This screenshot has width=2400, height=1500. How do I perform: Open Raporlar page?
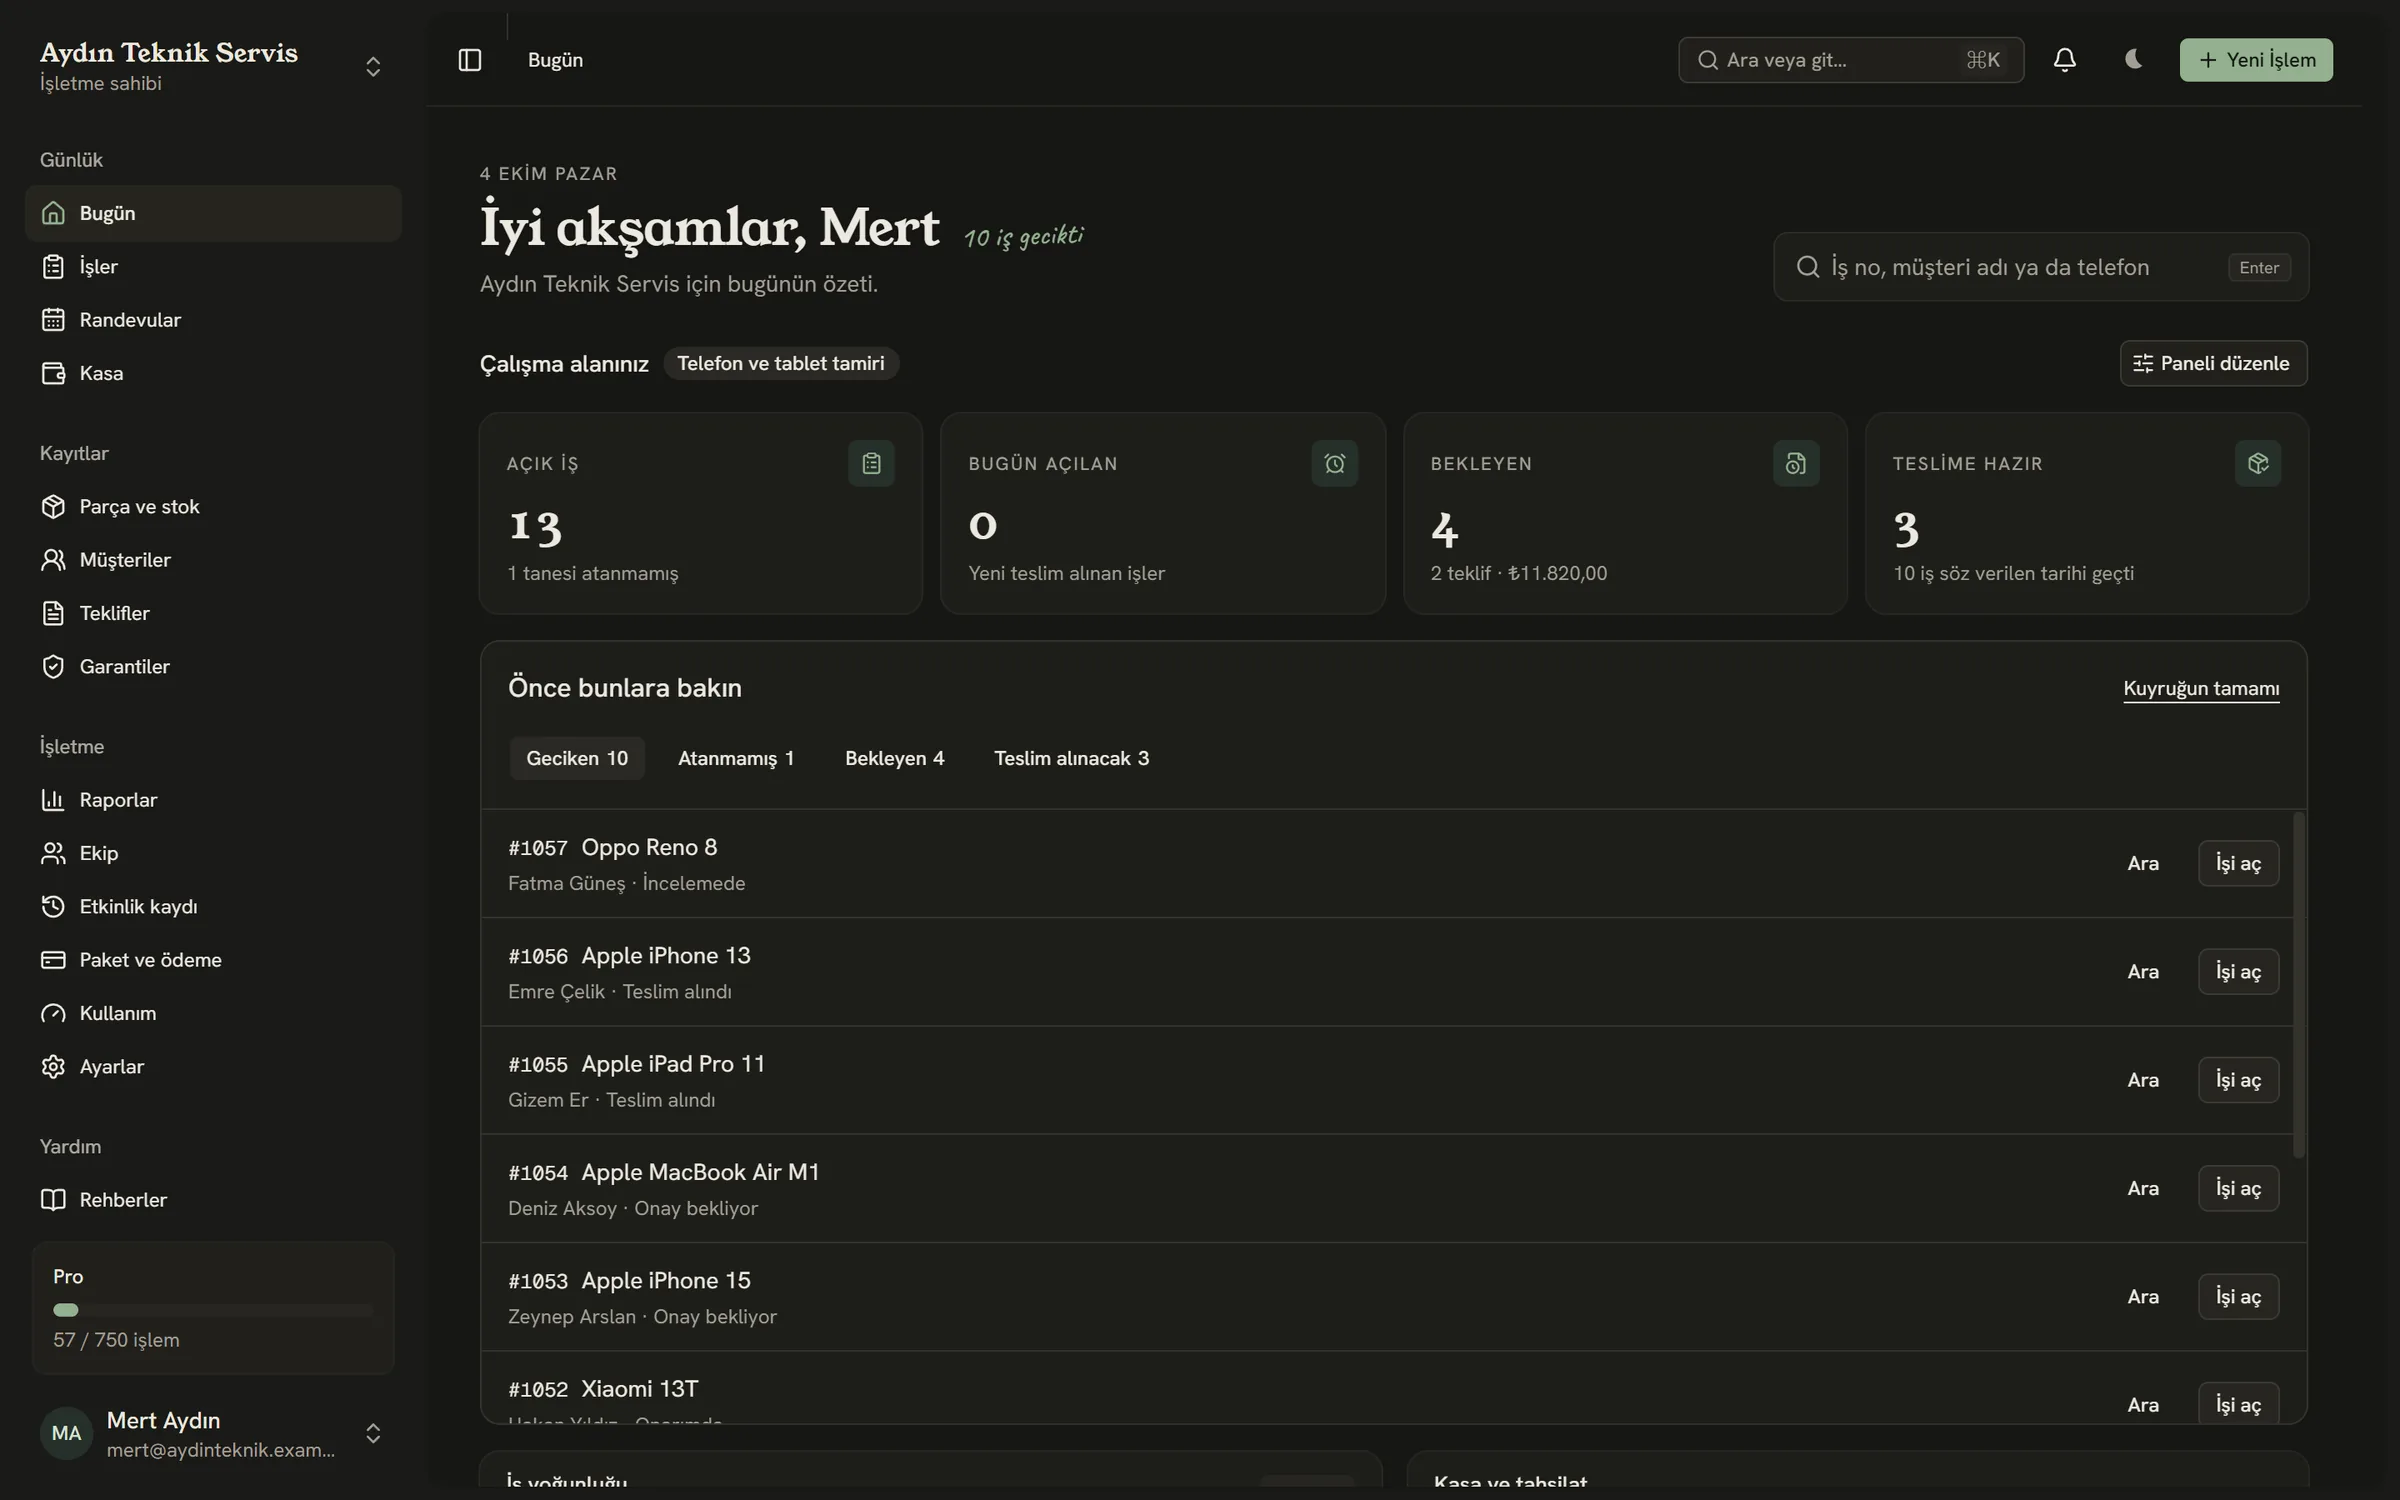pos(213,800)
